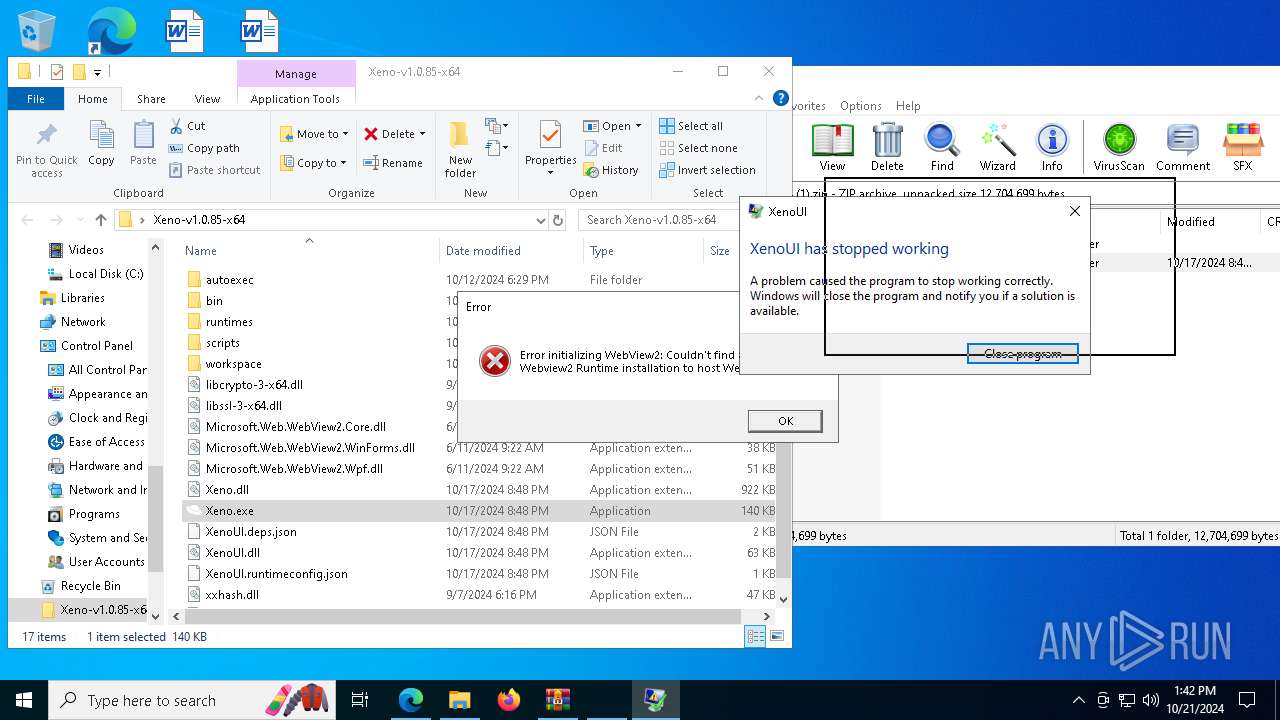Click Select all in ribbon
The width and height of the screenshot is (1280, 720).
[691, 126]
